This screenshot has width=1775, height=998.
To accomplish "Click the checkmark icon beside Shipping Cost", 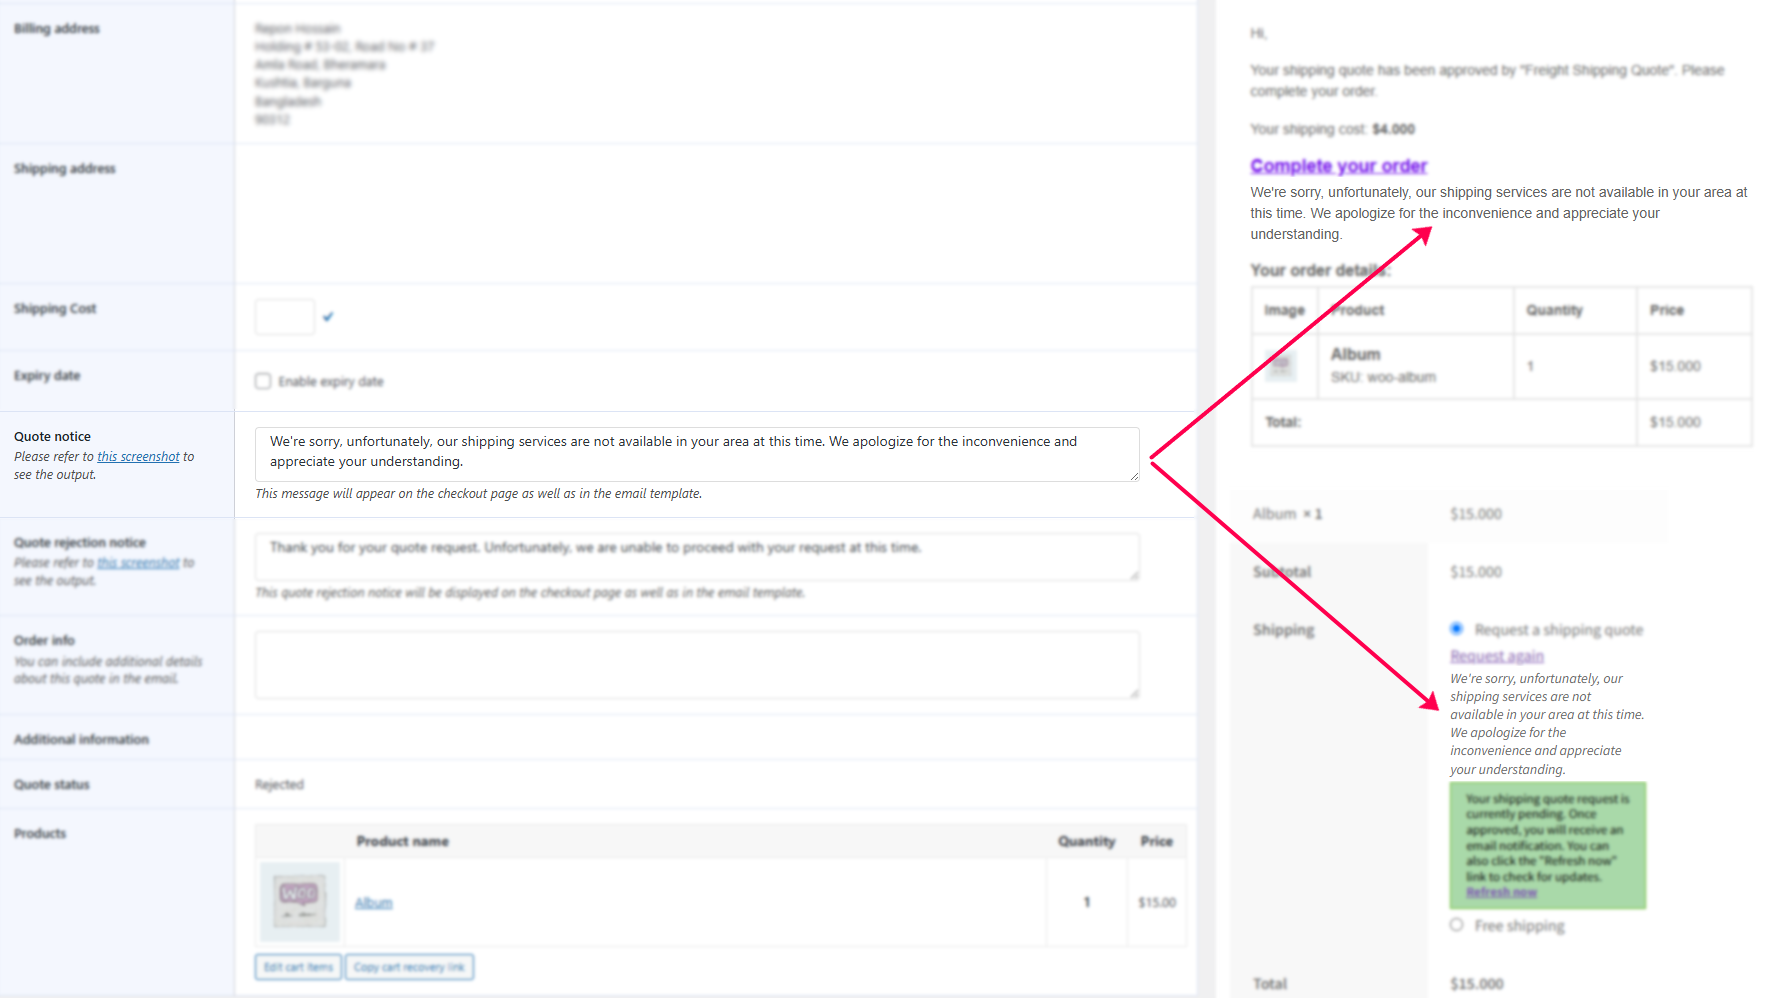I will point(328,317).
